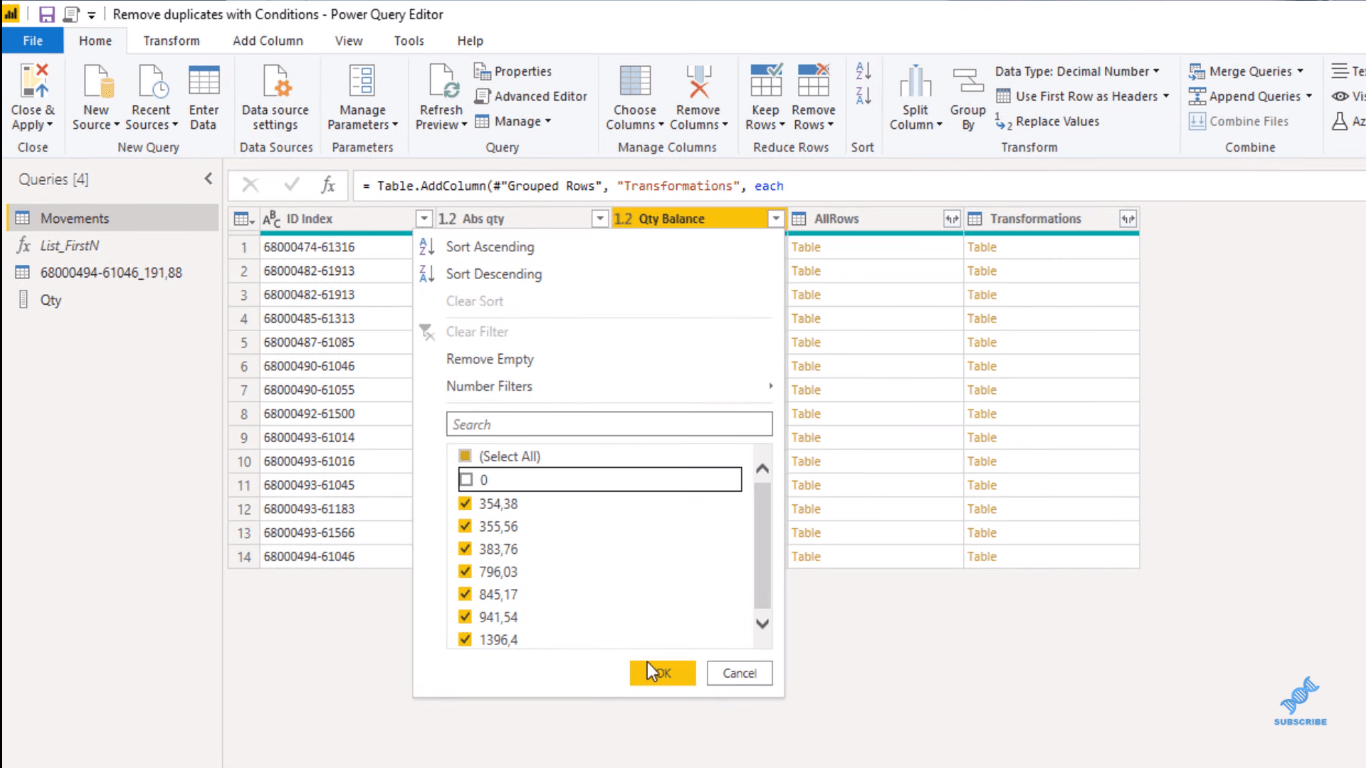
Task: Click the Close & Apply icon
Action: (34, 81)
